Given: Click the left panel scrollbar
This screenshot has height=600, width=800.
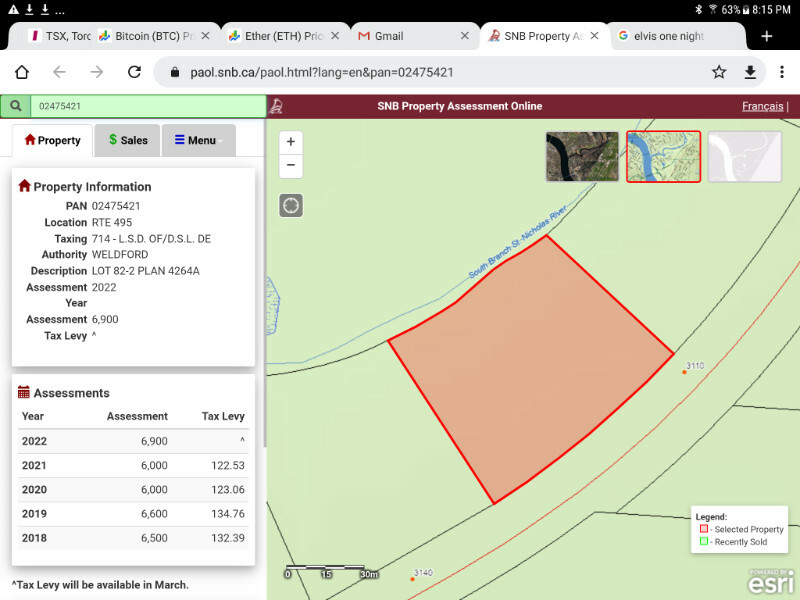Looking at the screenshot, I should point(264,283).
